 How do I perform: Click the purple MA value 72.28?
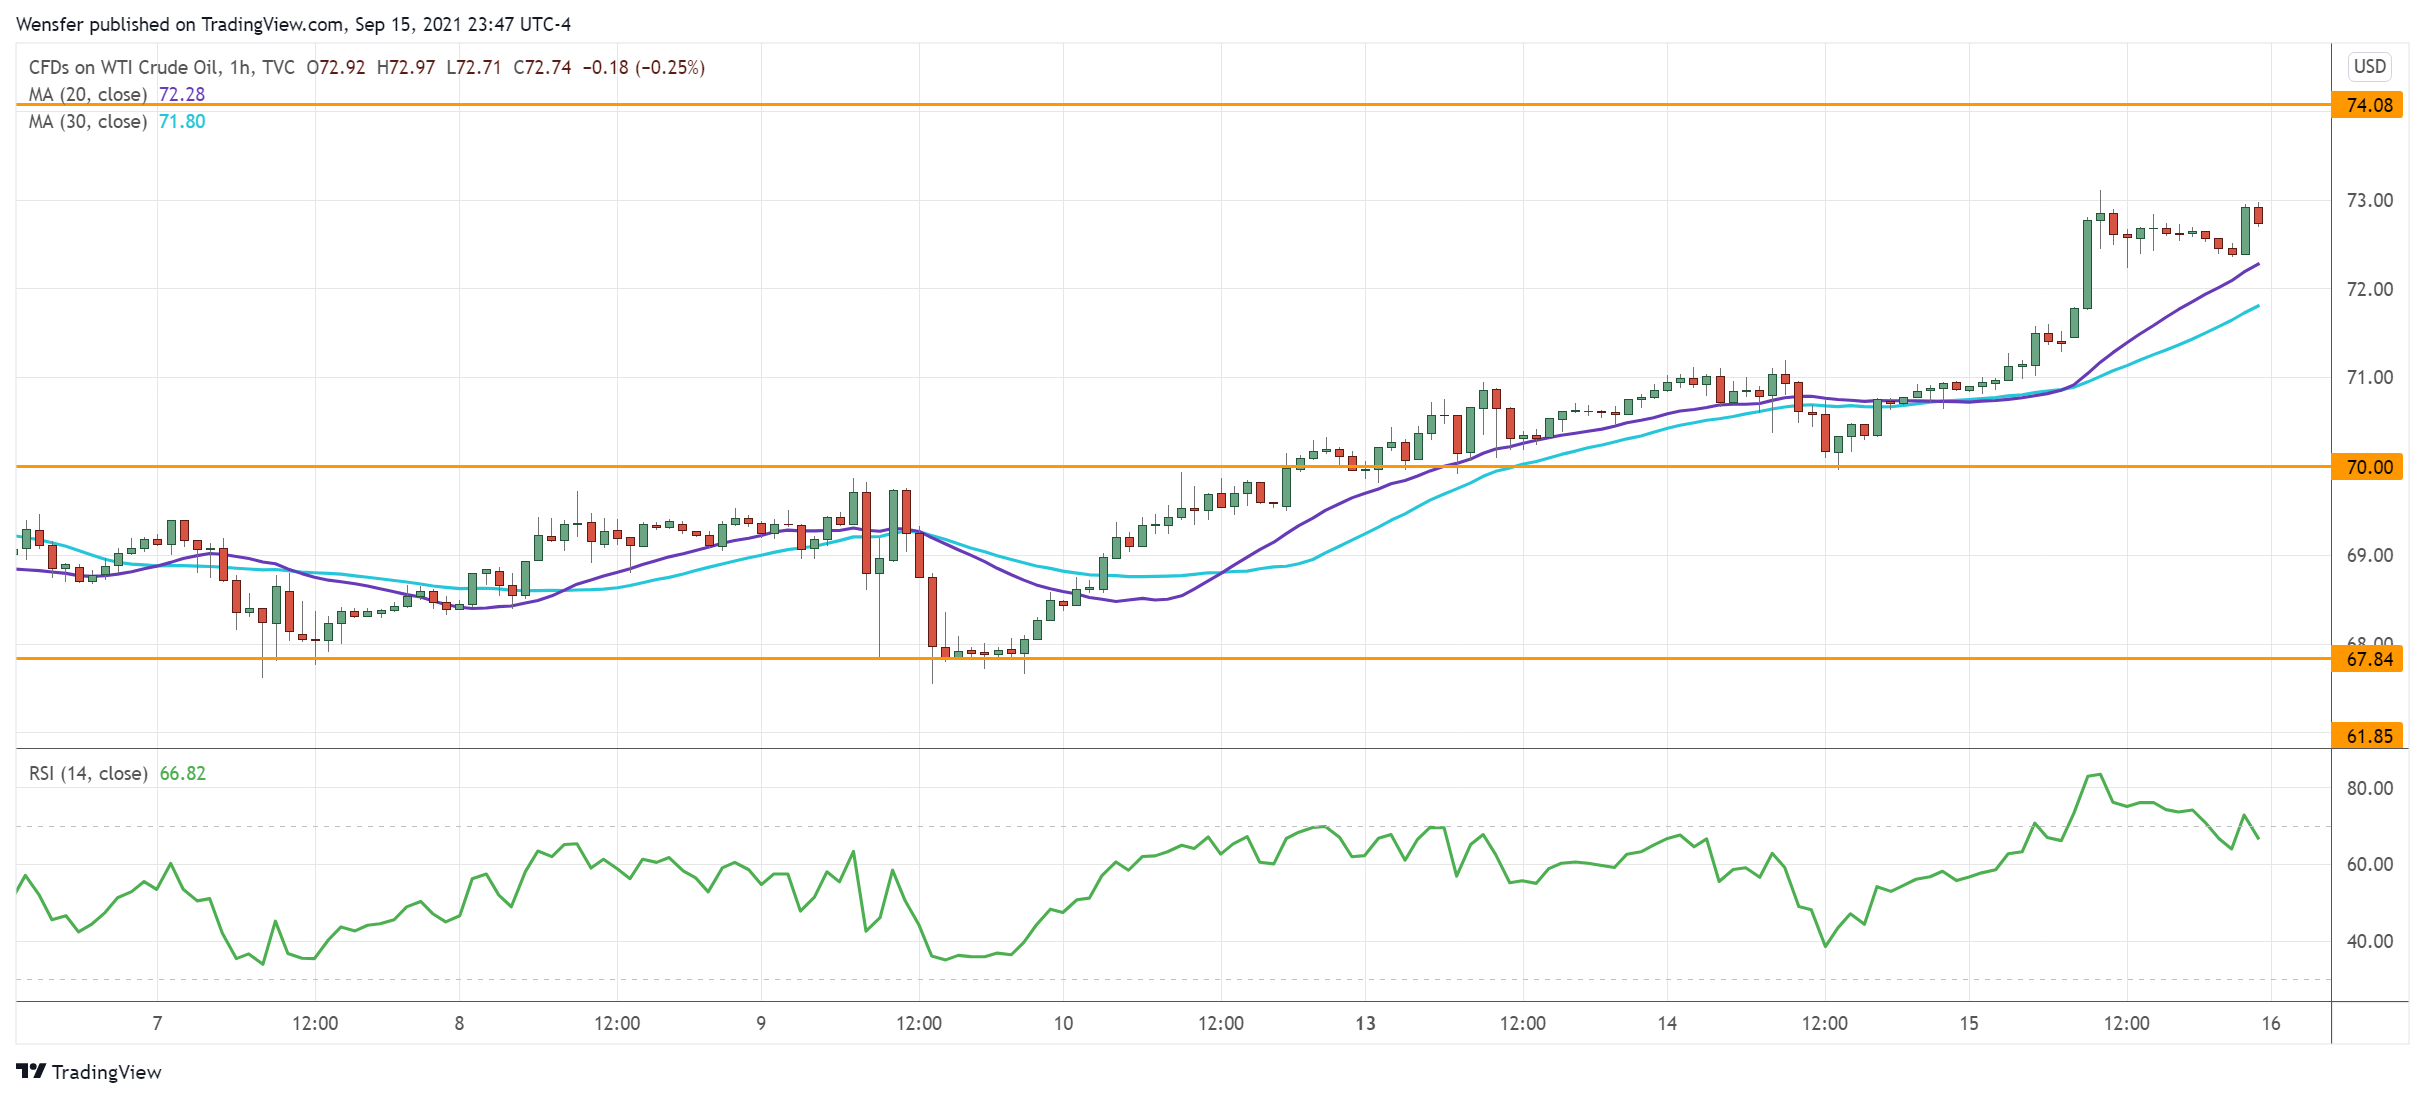point(182,94)
